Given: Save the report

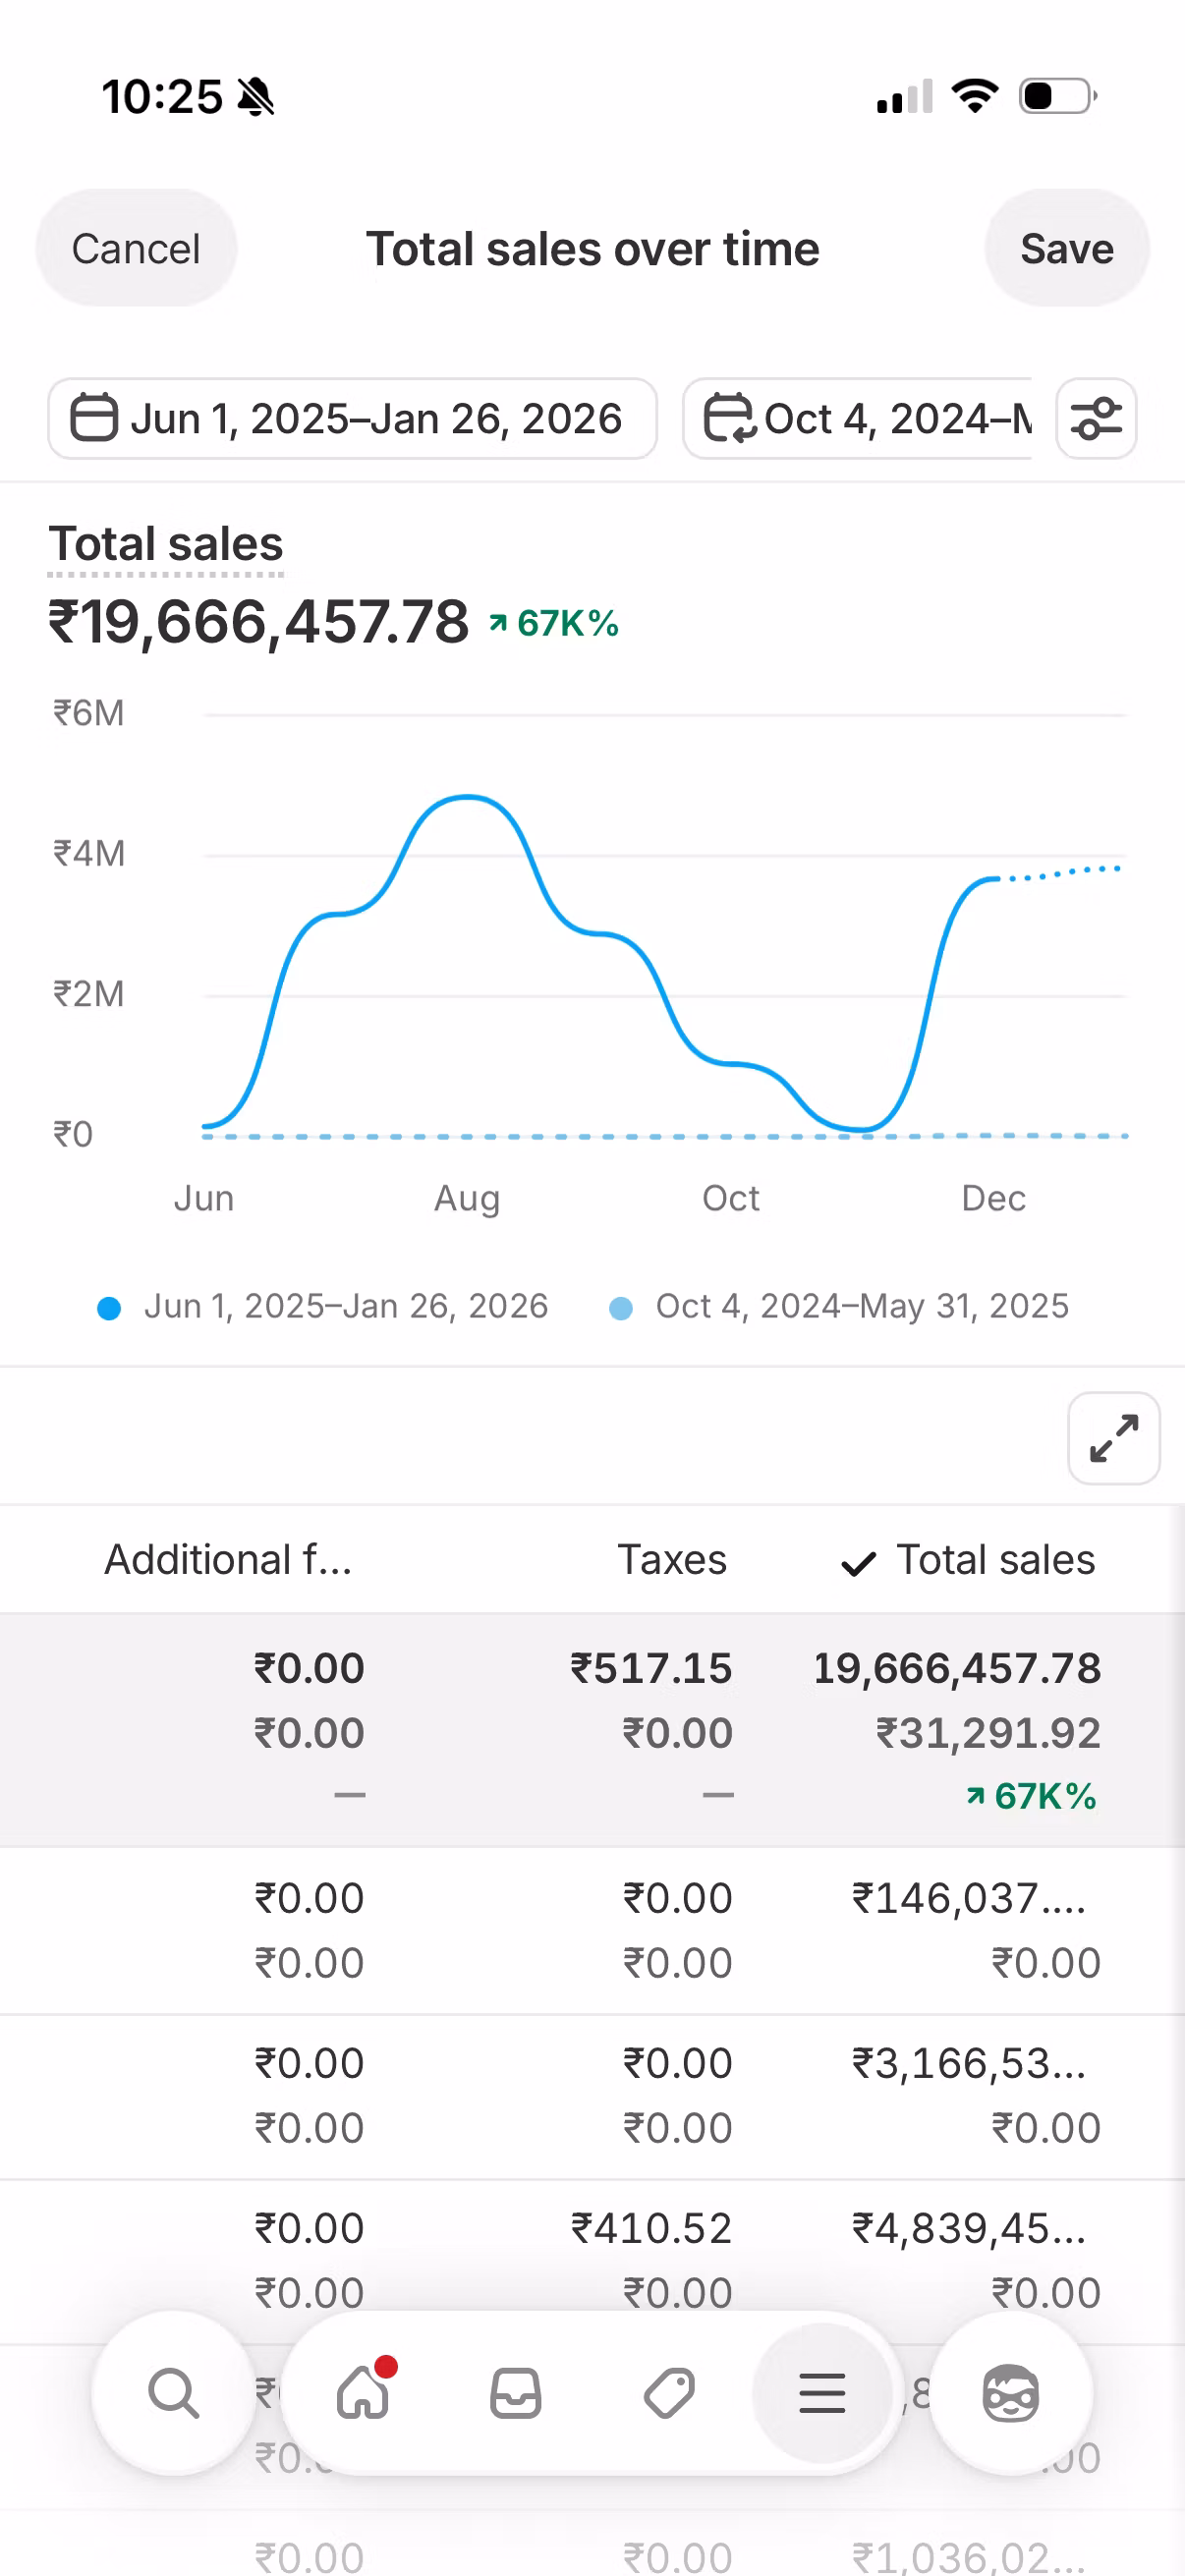Looking at the screenshot, I should coord(1066,249).
